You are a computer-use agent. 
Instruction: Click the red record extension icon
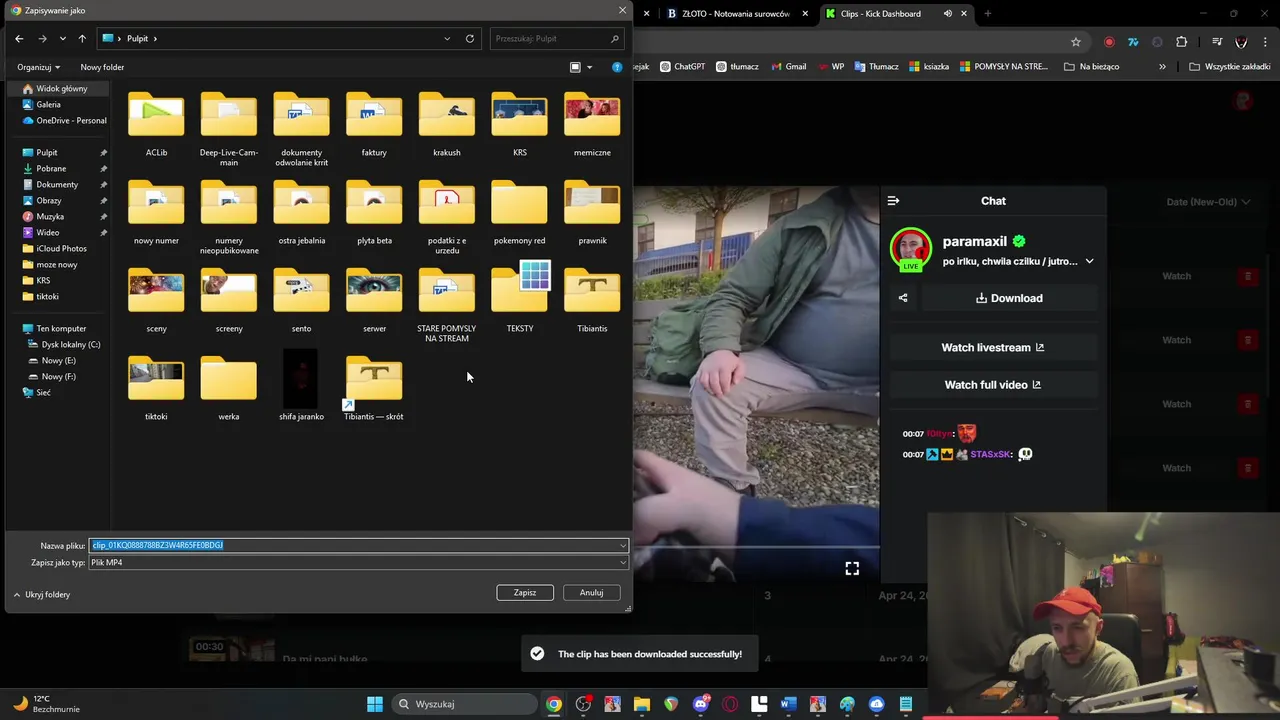pos(1109,42)
